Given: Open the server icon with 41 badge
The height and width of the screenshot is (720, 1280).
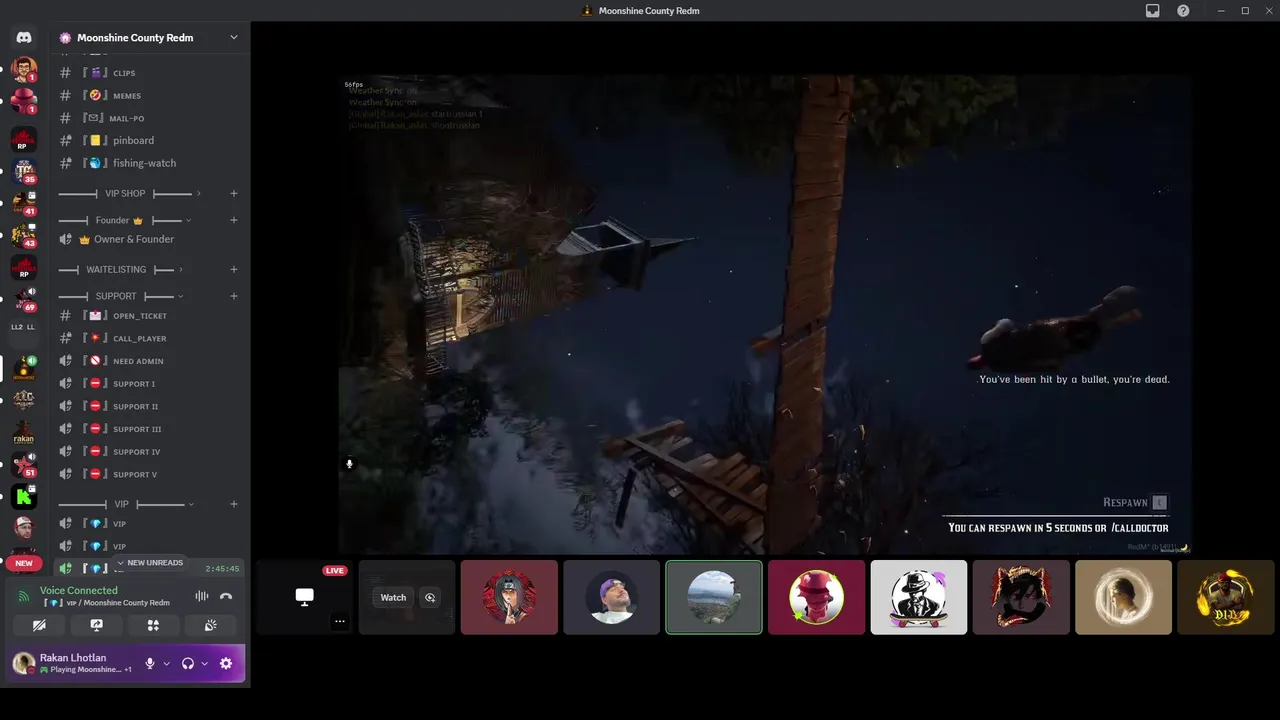Looking at the screenshot, I should [x=24, y=203].
